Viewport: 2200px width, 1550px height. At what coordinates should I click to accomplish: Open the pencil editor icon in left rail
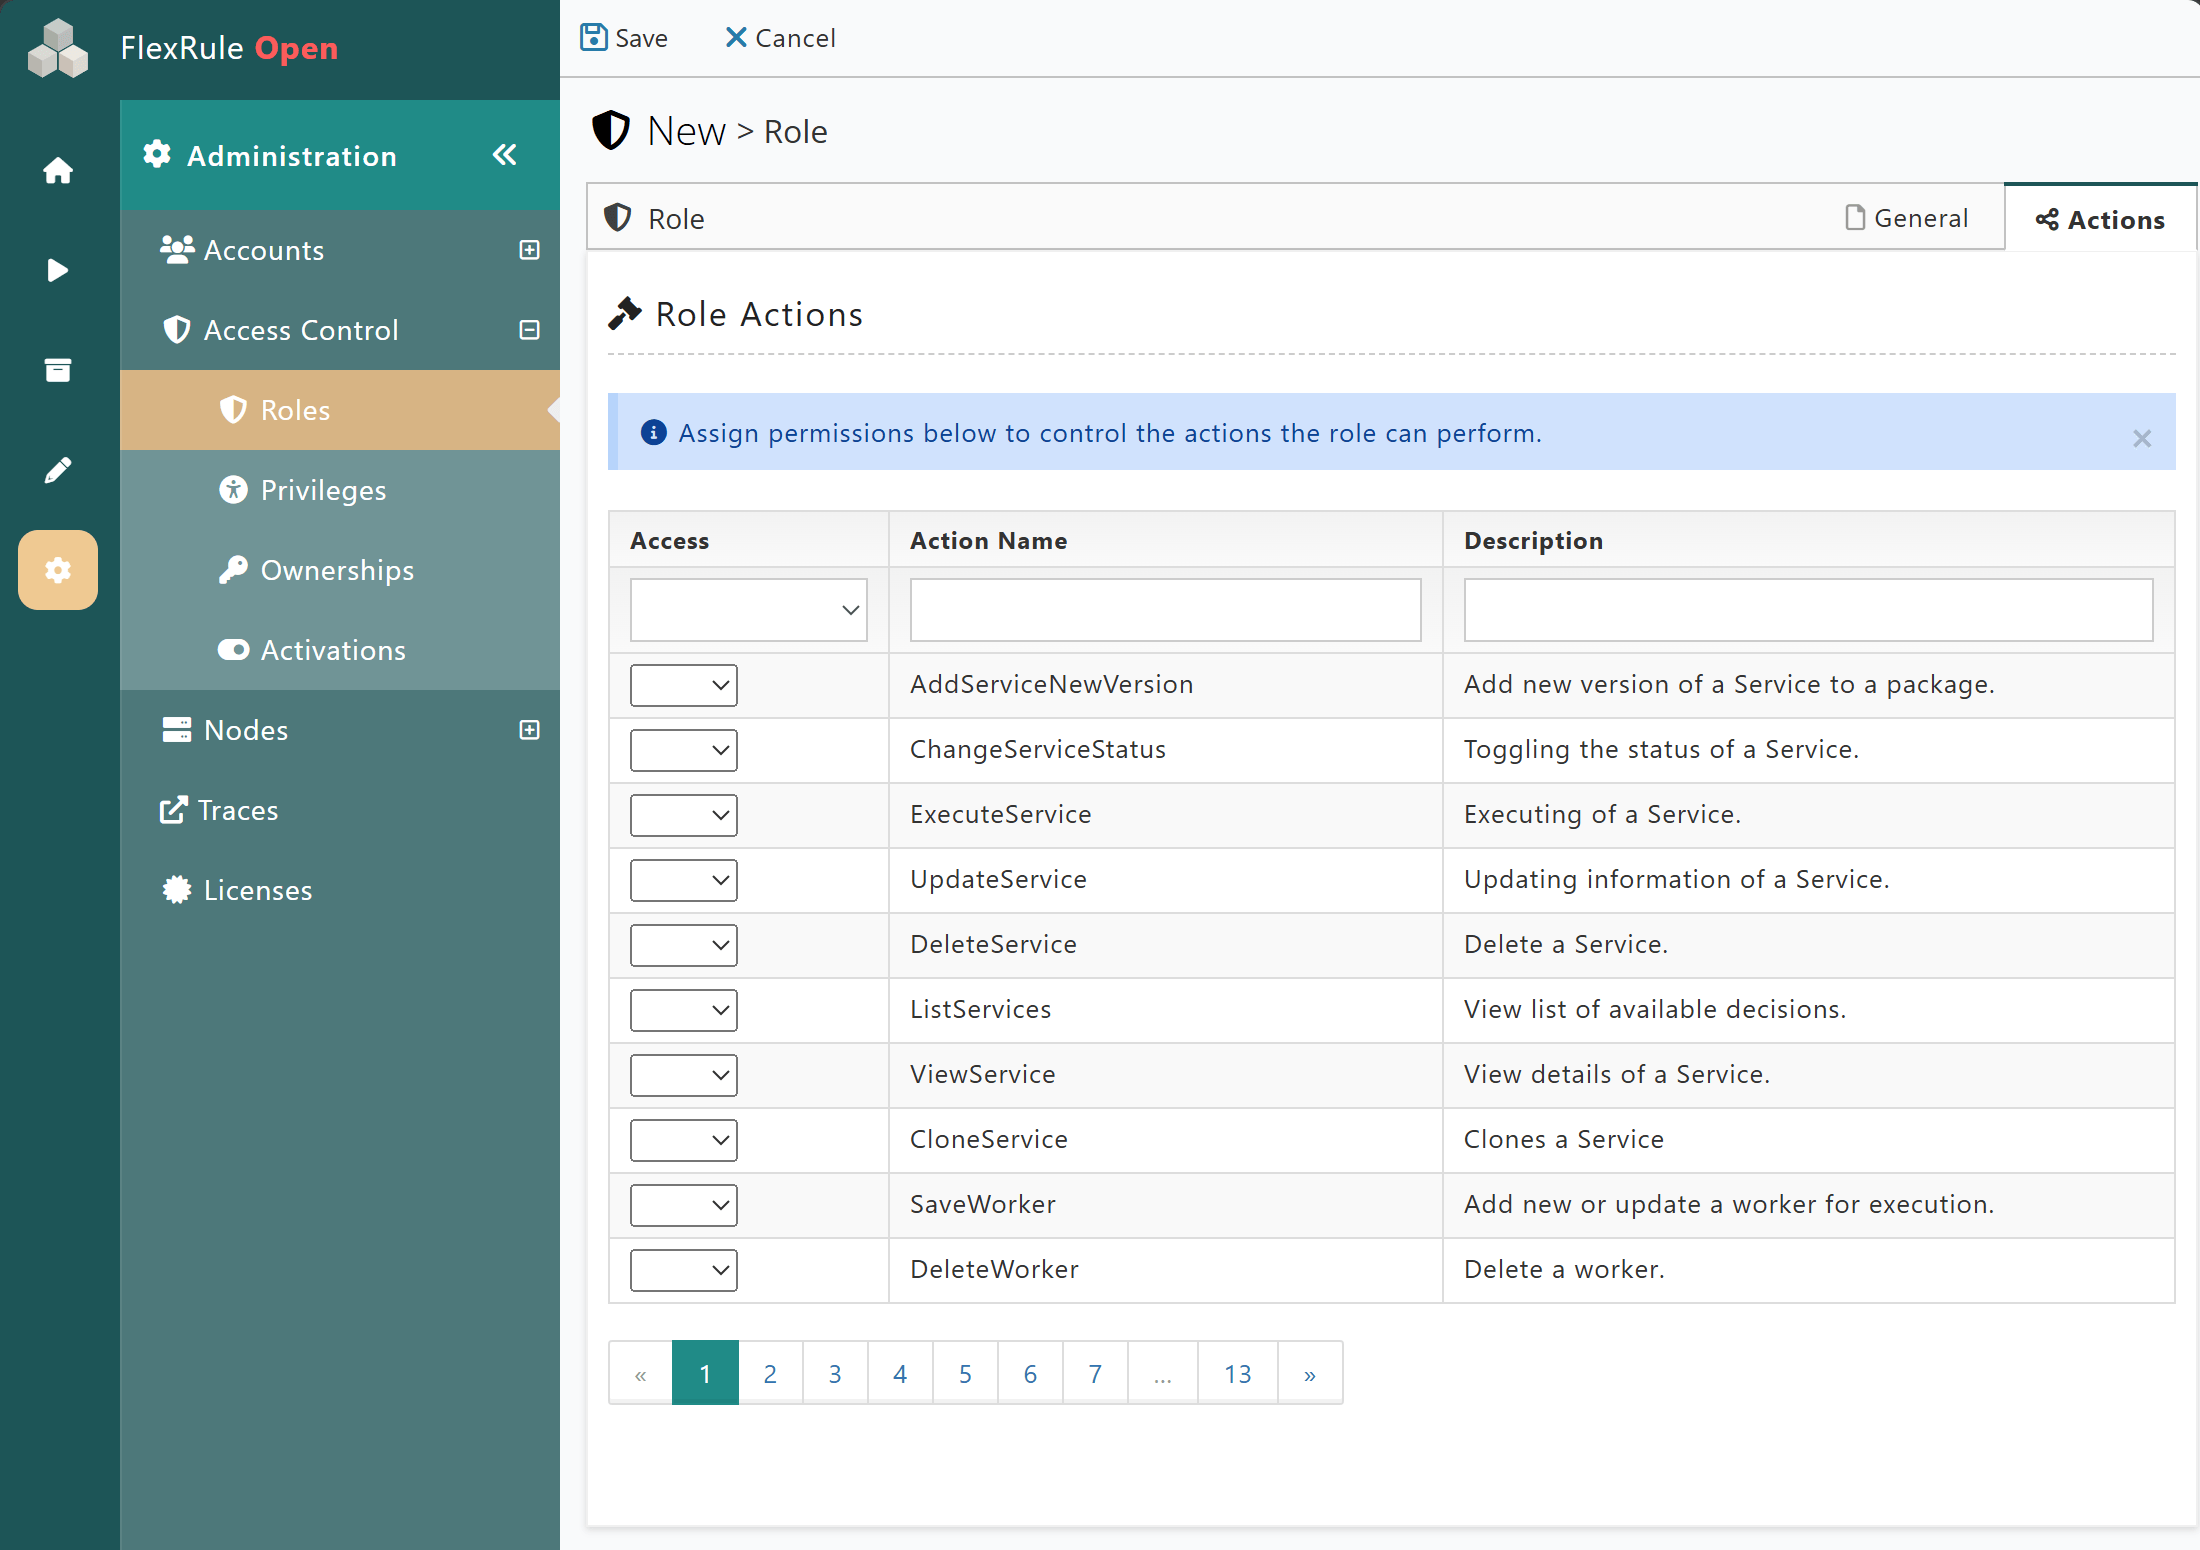[58, 470]
